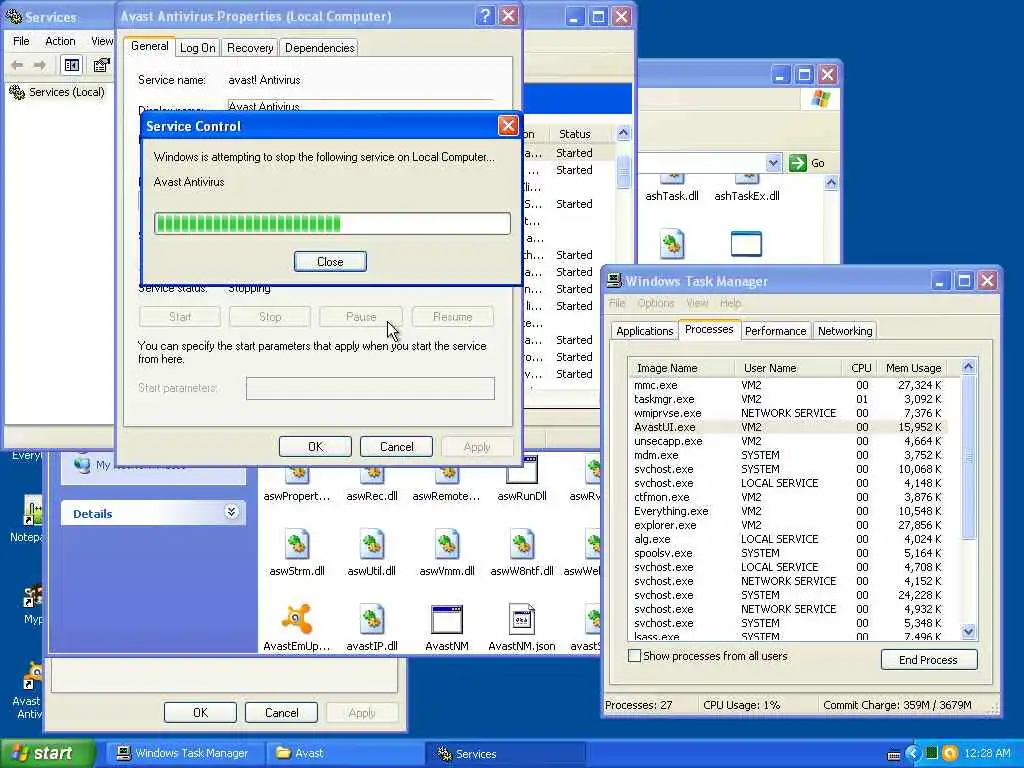Viewport: 1024px width, 768px height.
Task: Switch to Performance tab in Task Manager
Action: click(776, 330)
